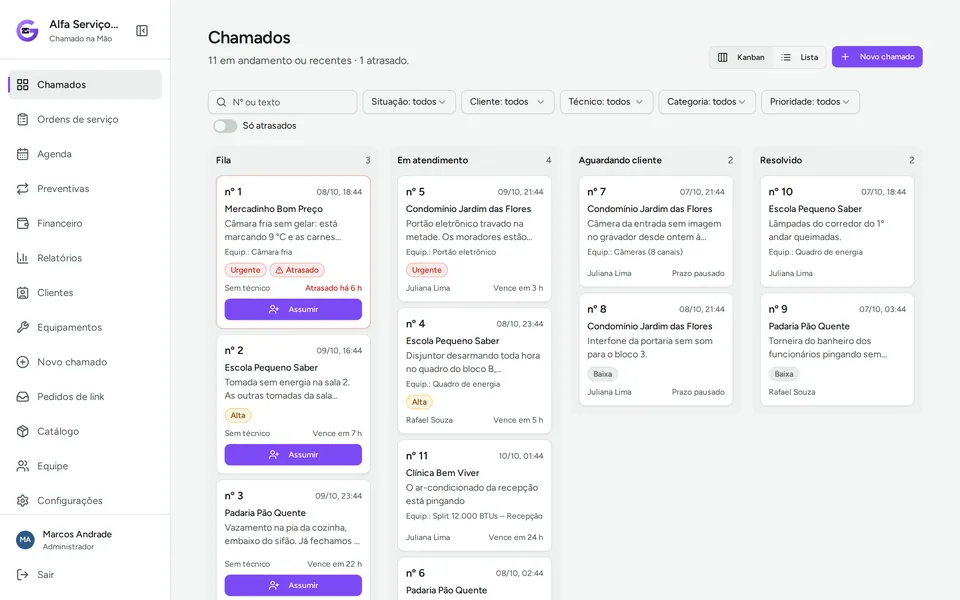Click the warning icon on Atrasado badge
This screenshot has height=600, width=960.
[x=279, y=270]
